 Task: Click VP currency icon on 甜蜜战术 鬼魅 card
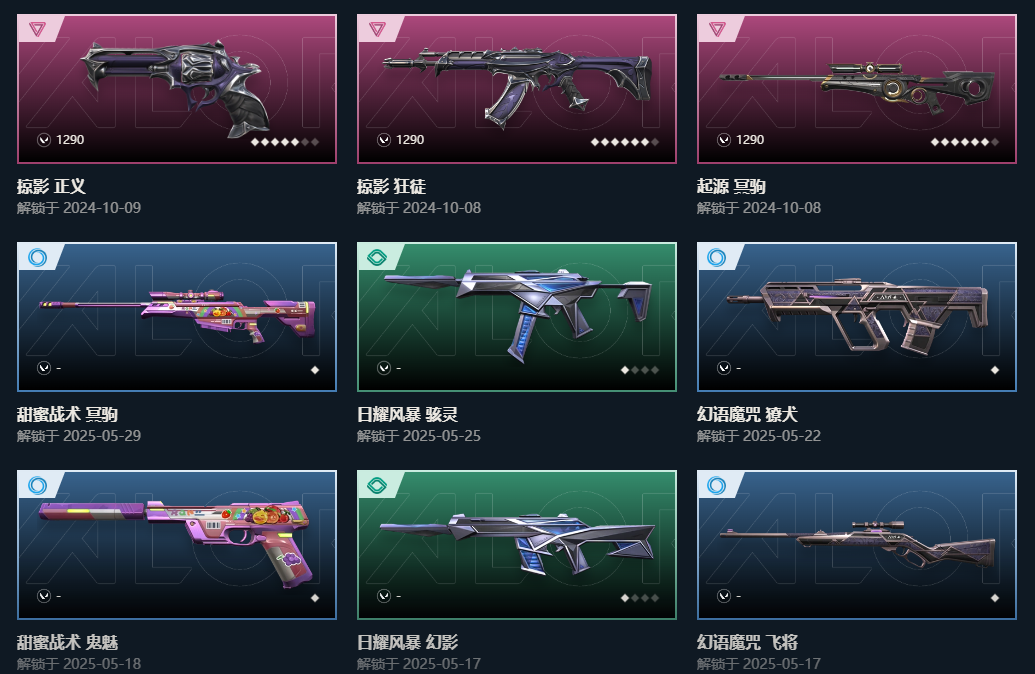point(44,596)
